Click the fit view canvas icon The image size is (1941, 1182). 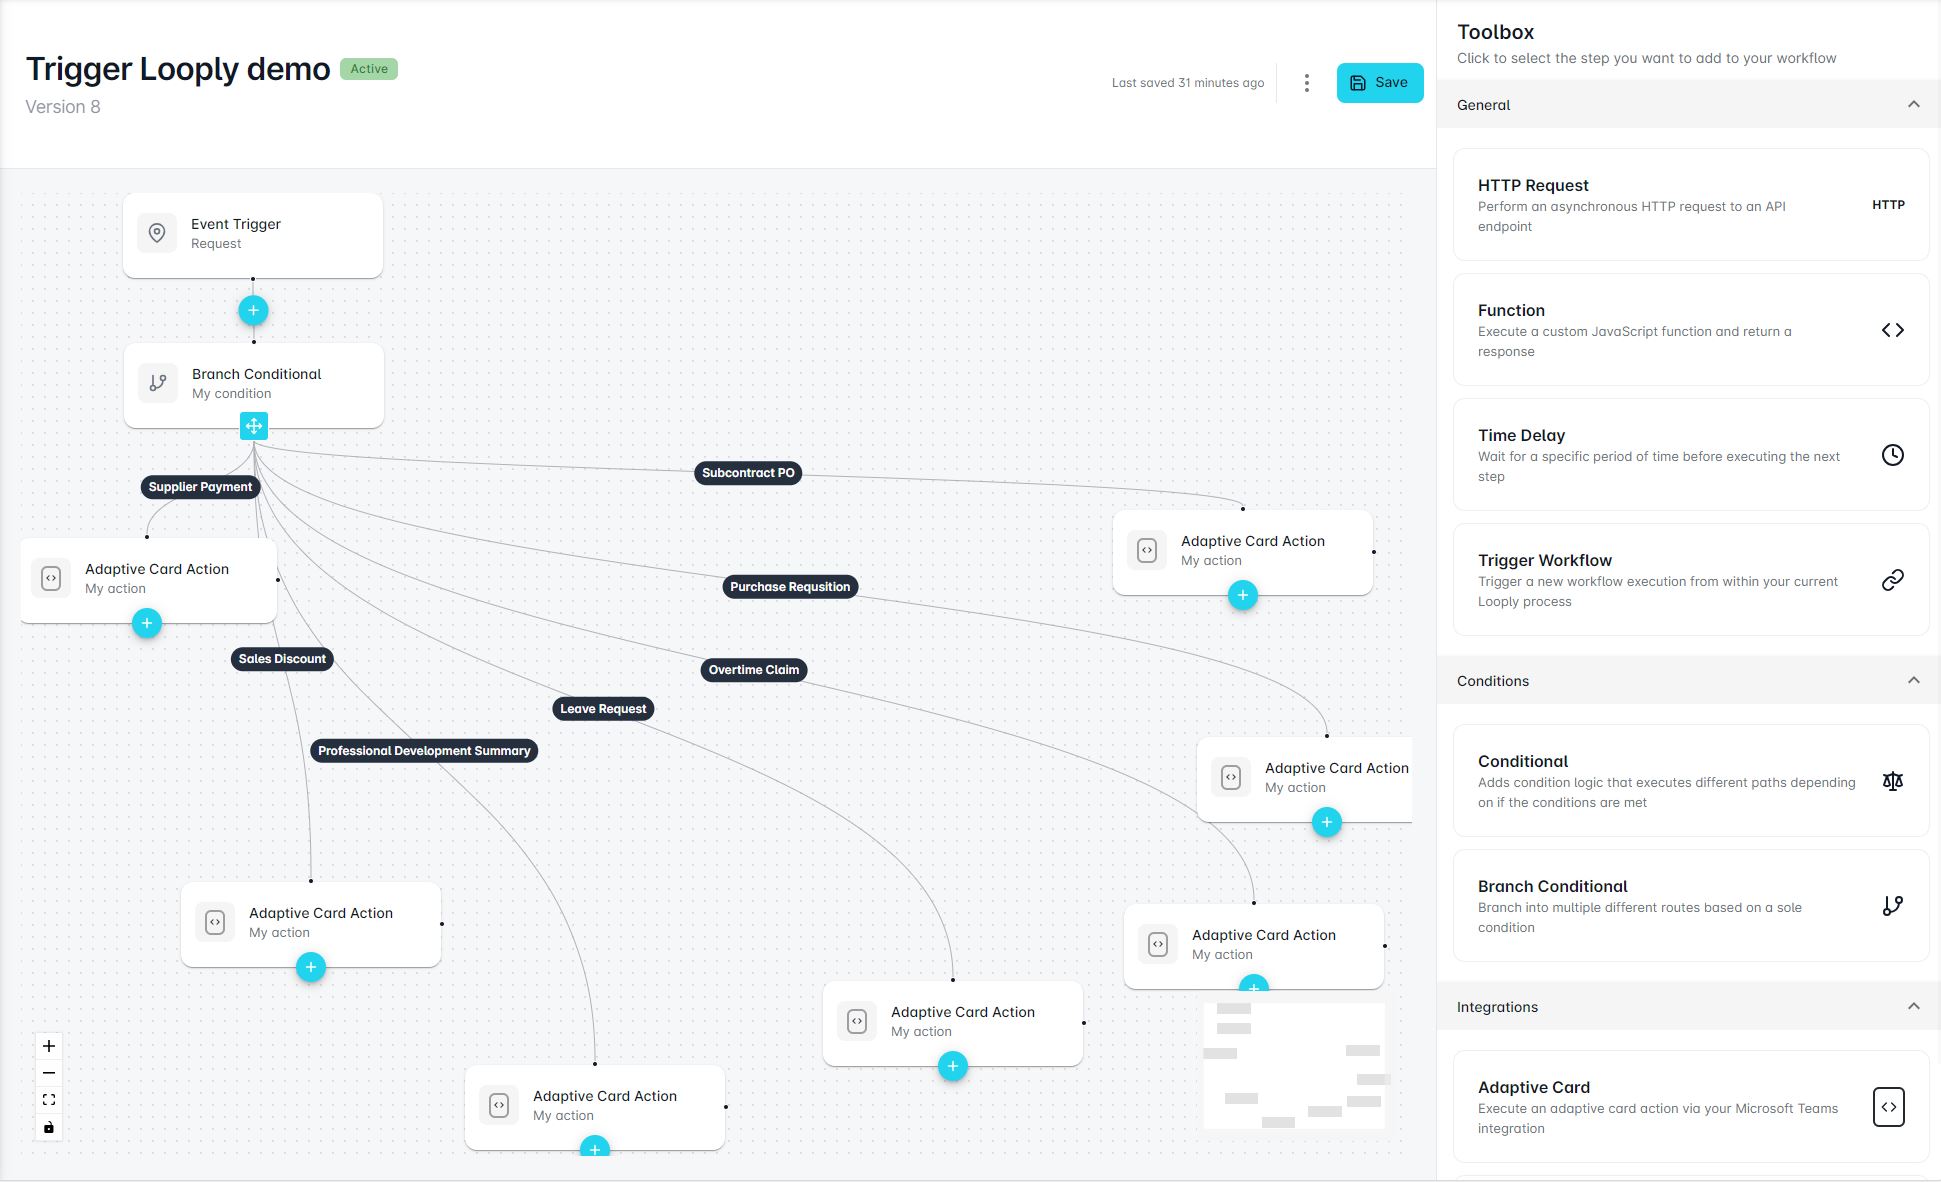49,1100
